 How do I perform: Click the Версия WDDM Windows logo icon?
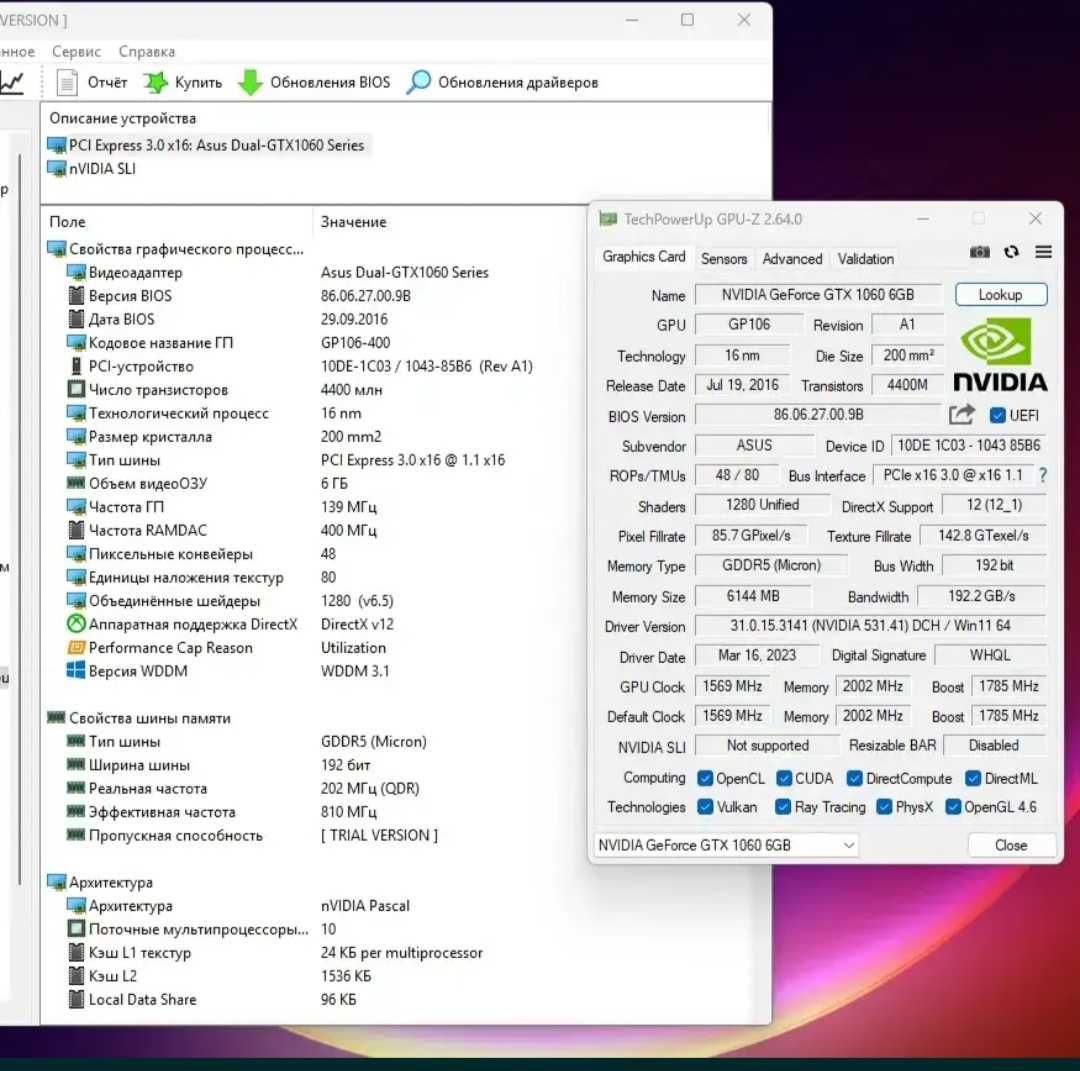76,670
